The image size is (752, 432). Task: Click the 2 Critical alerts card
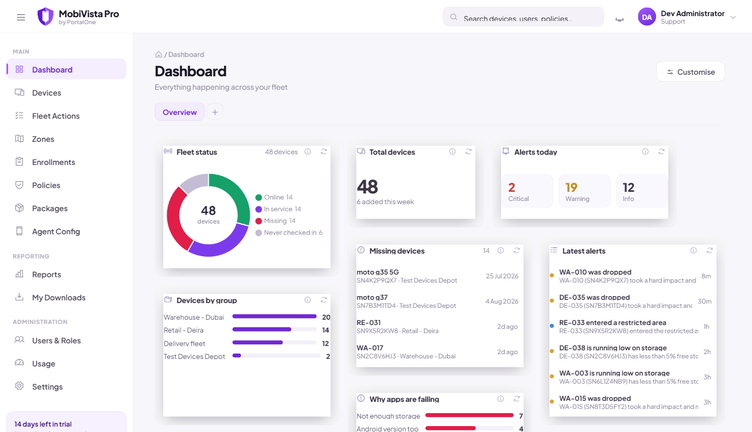point(527,191)
